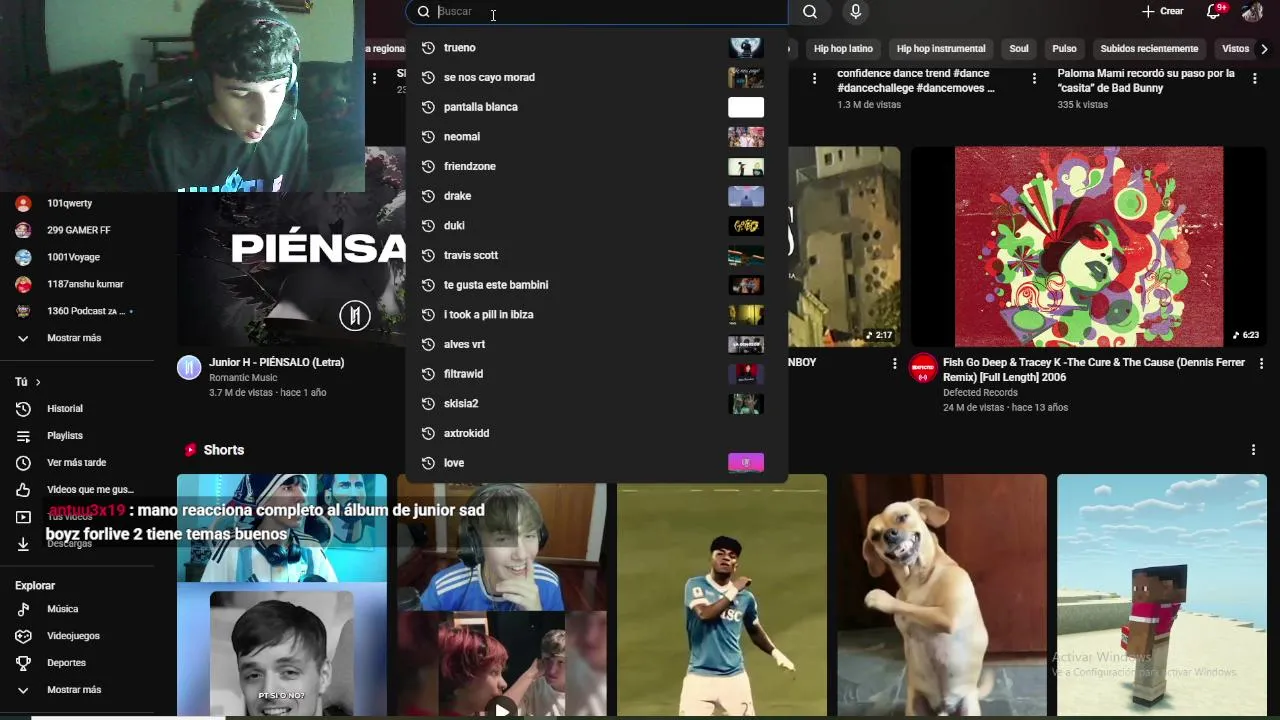Select the Pulso filter chip
This screenshot has height=720, width=1280.
tap(1064, 48)
